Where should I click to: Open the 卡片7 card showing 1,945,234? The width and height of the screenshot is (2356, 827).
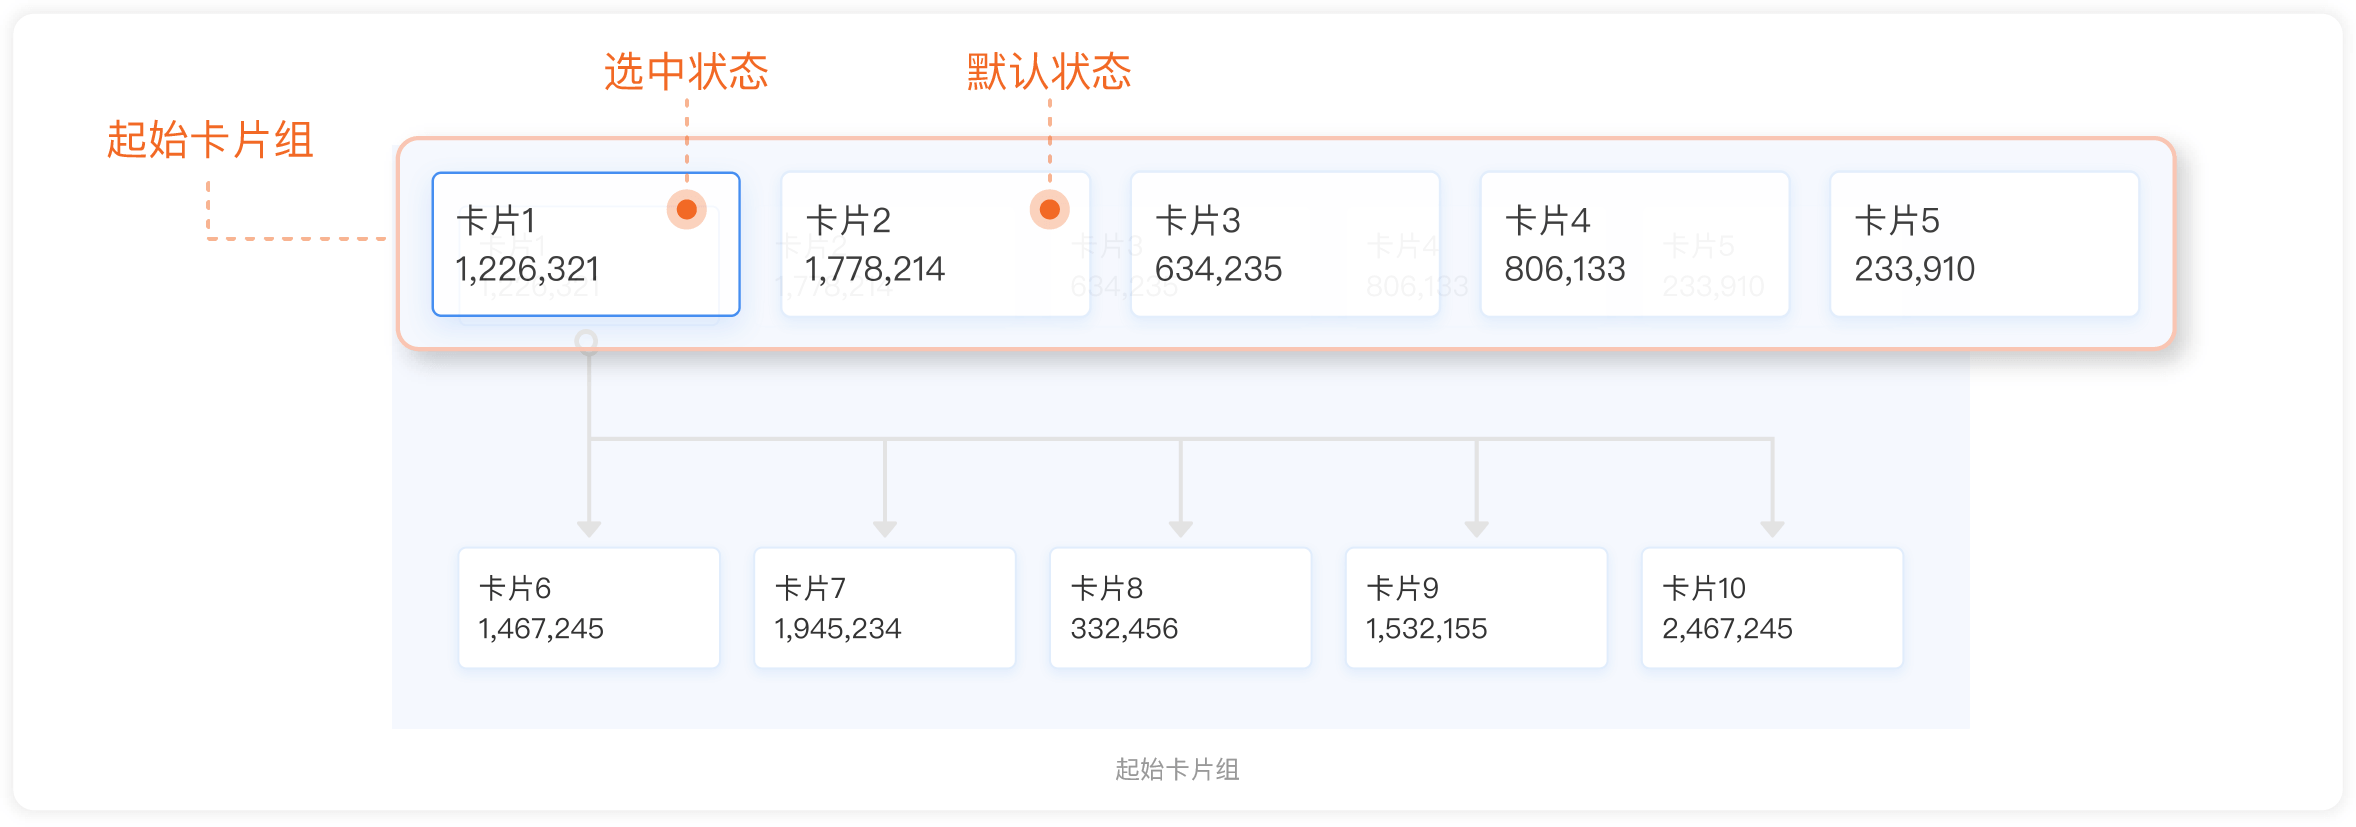[x=885, y=608]
